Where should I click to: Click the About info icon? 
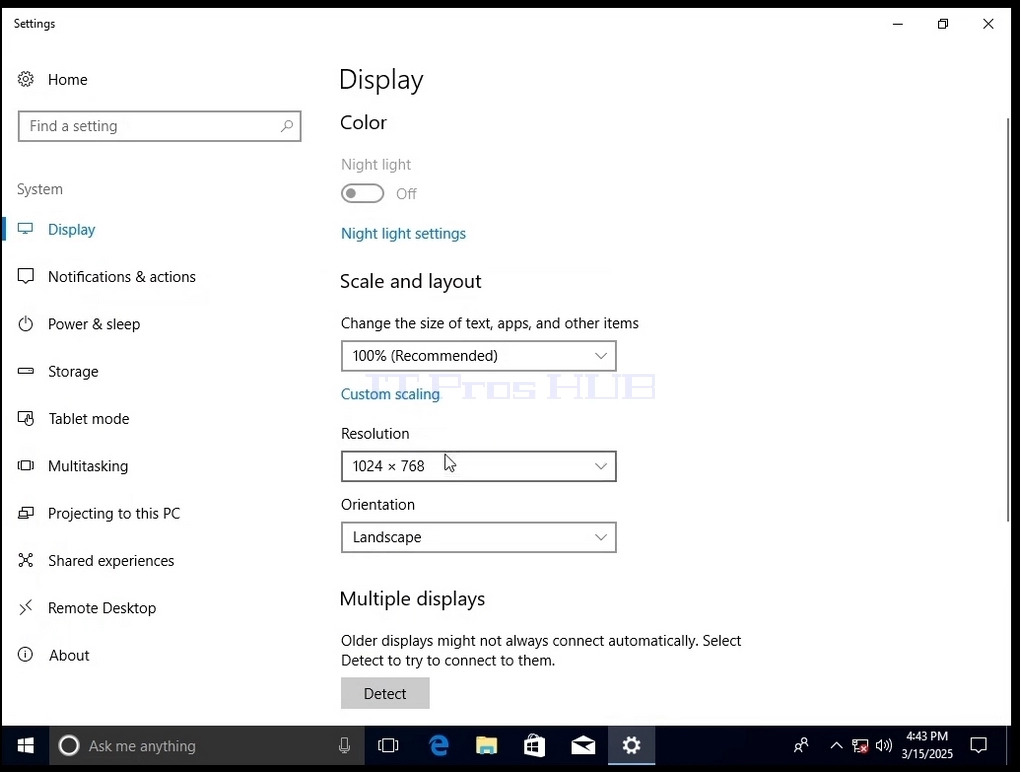point(25,654)
